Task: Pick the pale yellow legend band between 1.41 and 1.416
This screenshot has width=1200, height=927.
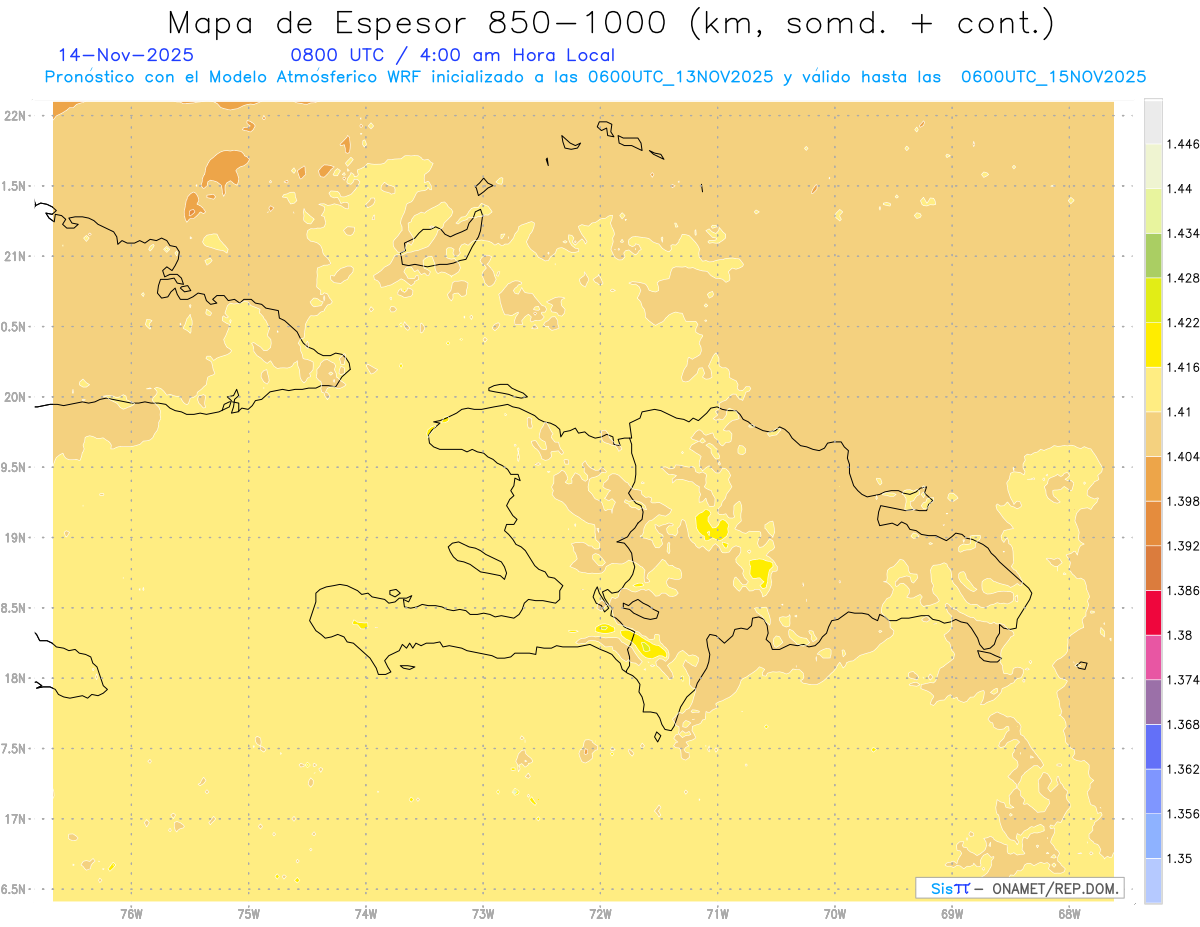Action: click(x=1153, y=389)
